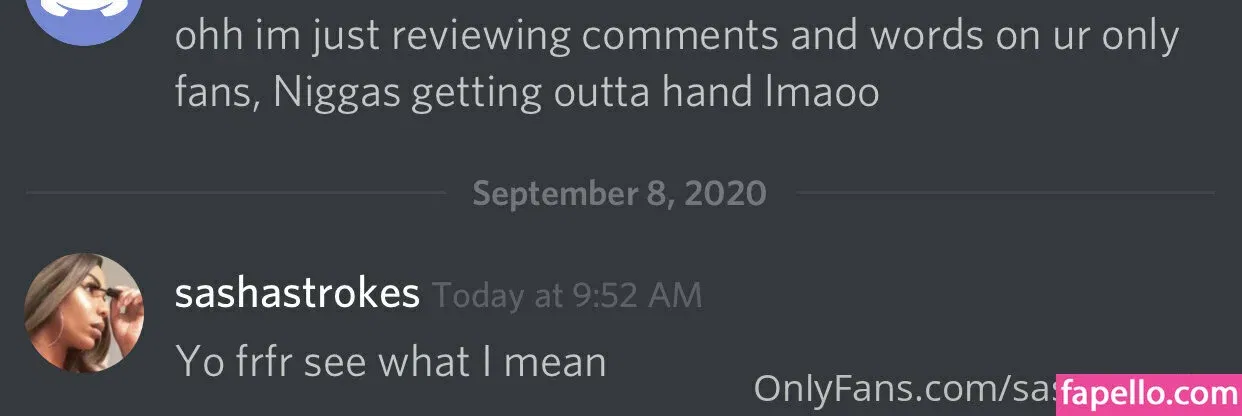Select the 'Yo frfr see what I mean' message
Screen dimensions: 1242x416
pyautogui.click(x=391, y=361)
